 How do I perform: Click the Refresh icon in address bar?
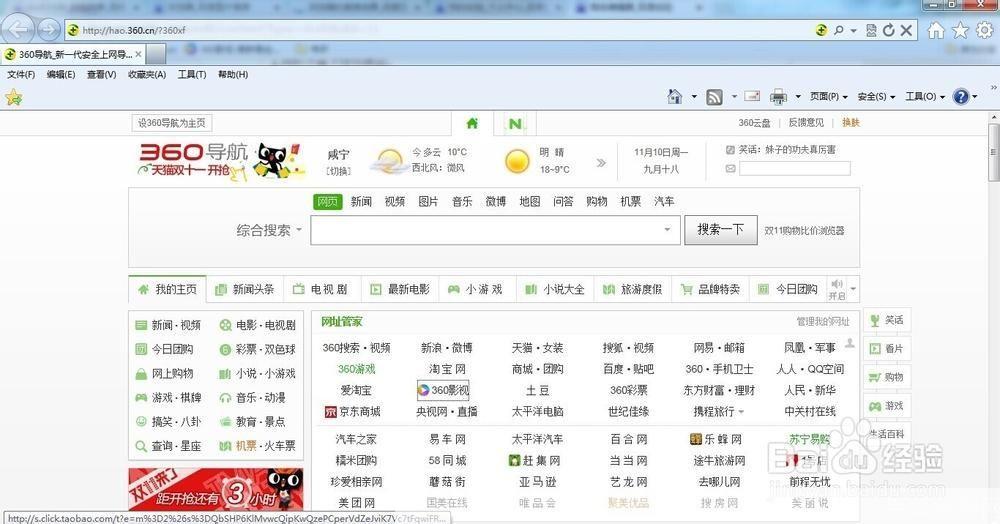888,30
